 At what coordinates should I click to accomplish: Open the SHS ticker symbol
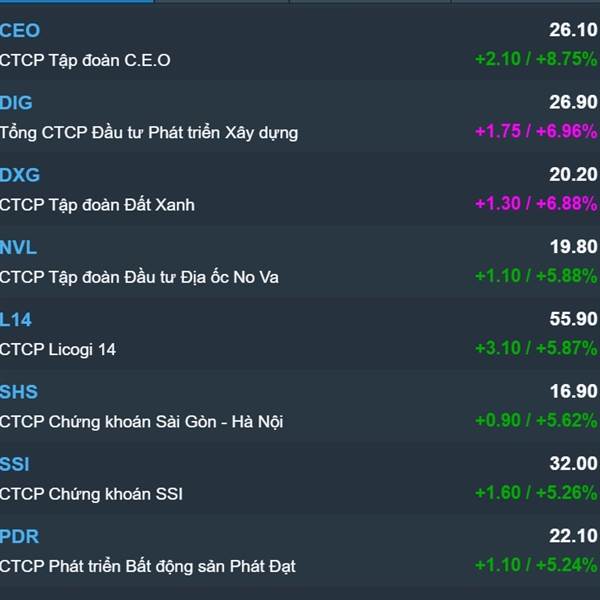pos(19,392)
